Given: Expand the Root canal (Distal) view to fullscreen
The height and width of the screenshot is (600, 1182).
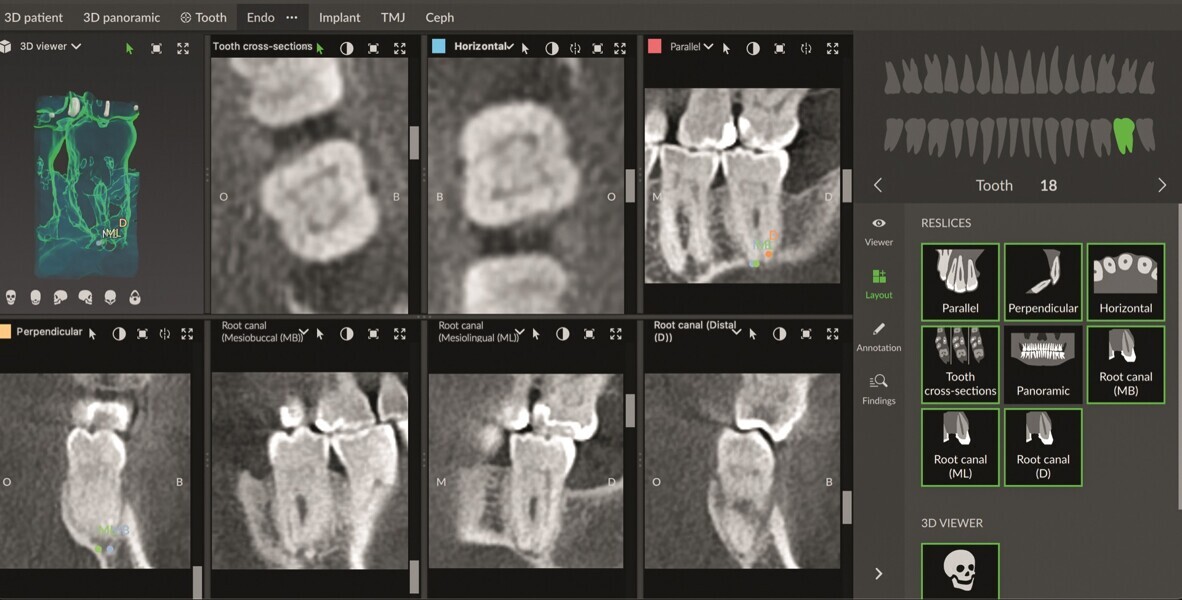Looking at the screenshot, I should pyautogui.click(x=834, y=333).
